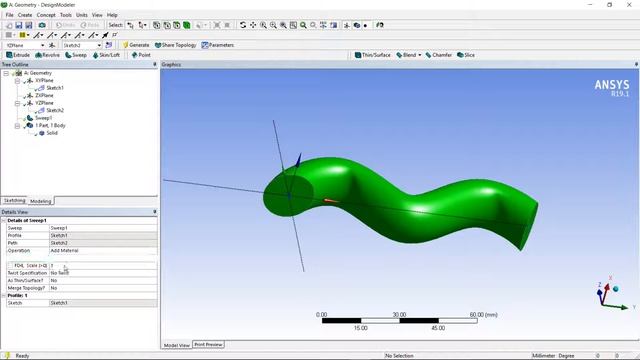
Task: Click the Extrude tool
Action: pyautogui.click(x=18, y=55)
